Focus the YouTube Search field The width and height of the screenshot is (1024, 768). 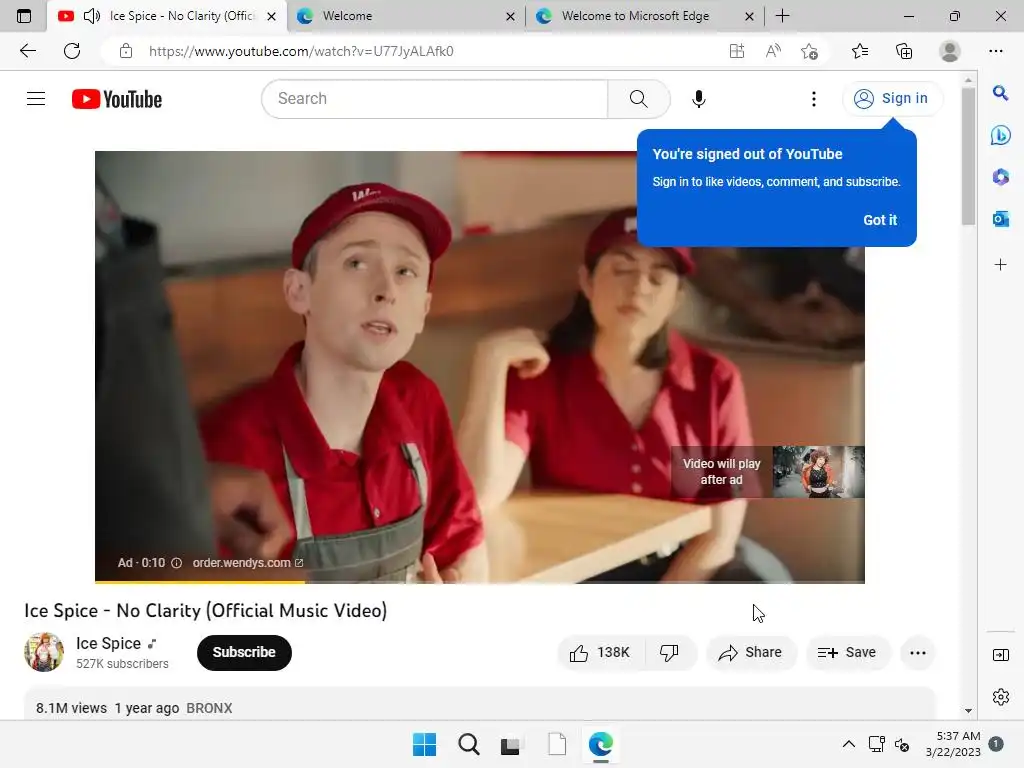point(434,99)
